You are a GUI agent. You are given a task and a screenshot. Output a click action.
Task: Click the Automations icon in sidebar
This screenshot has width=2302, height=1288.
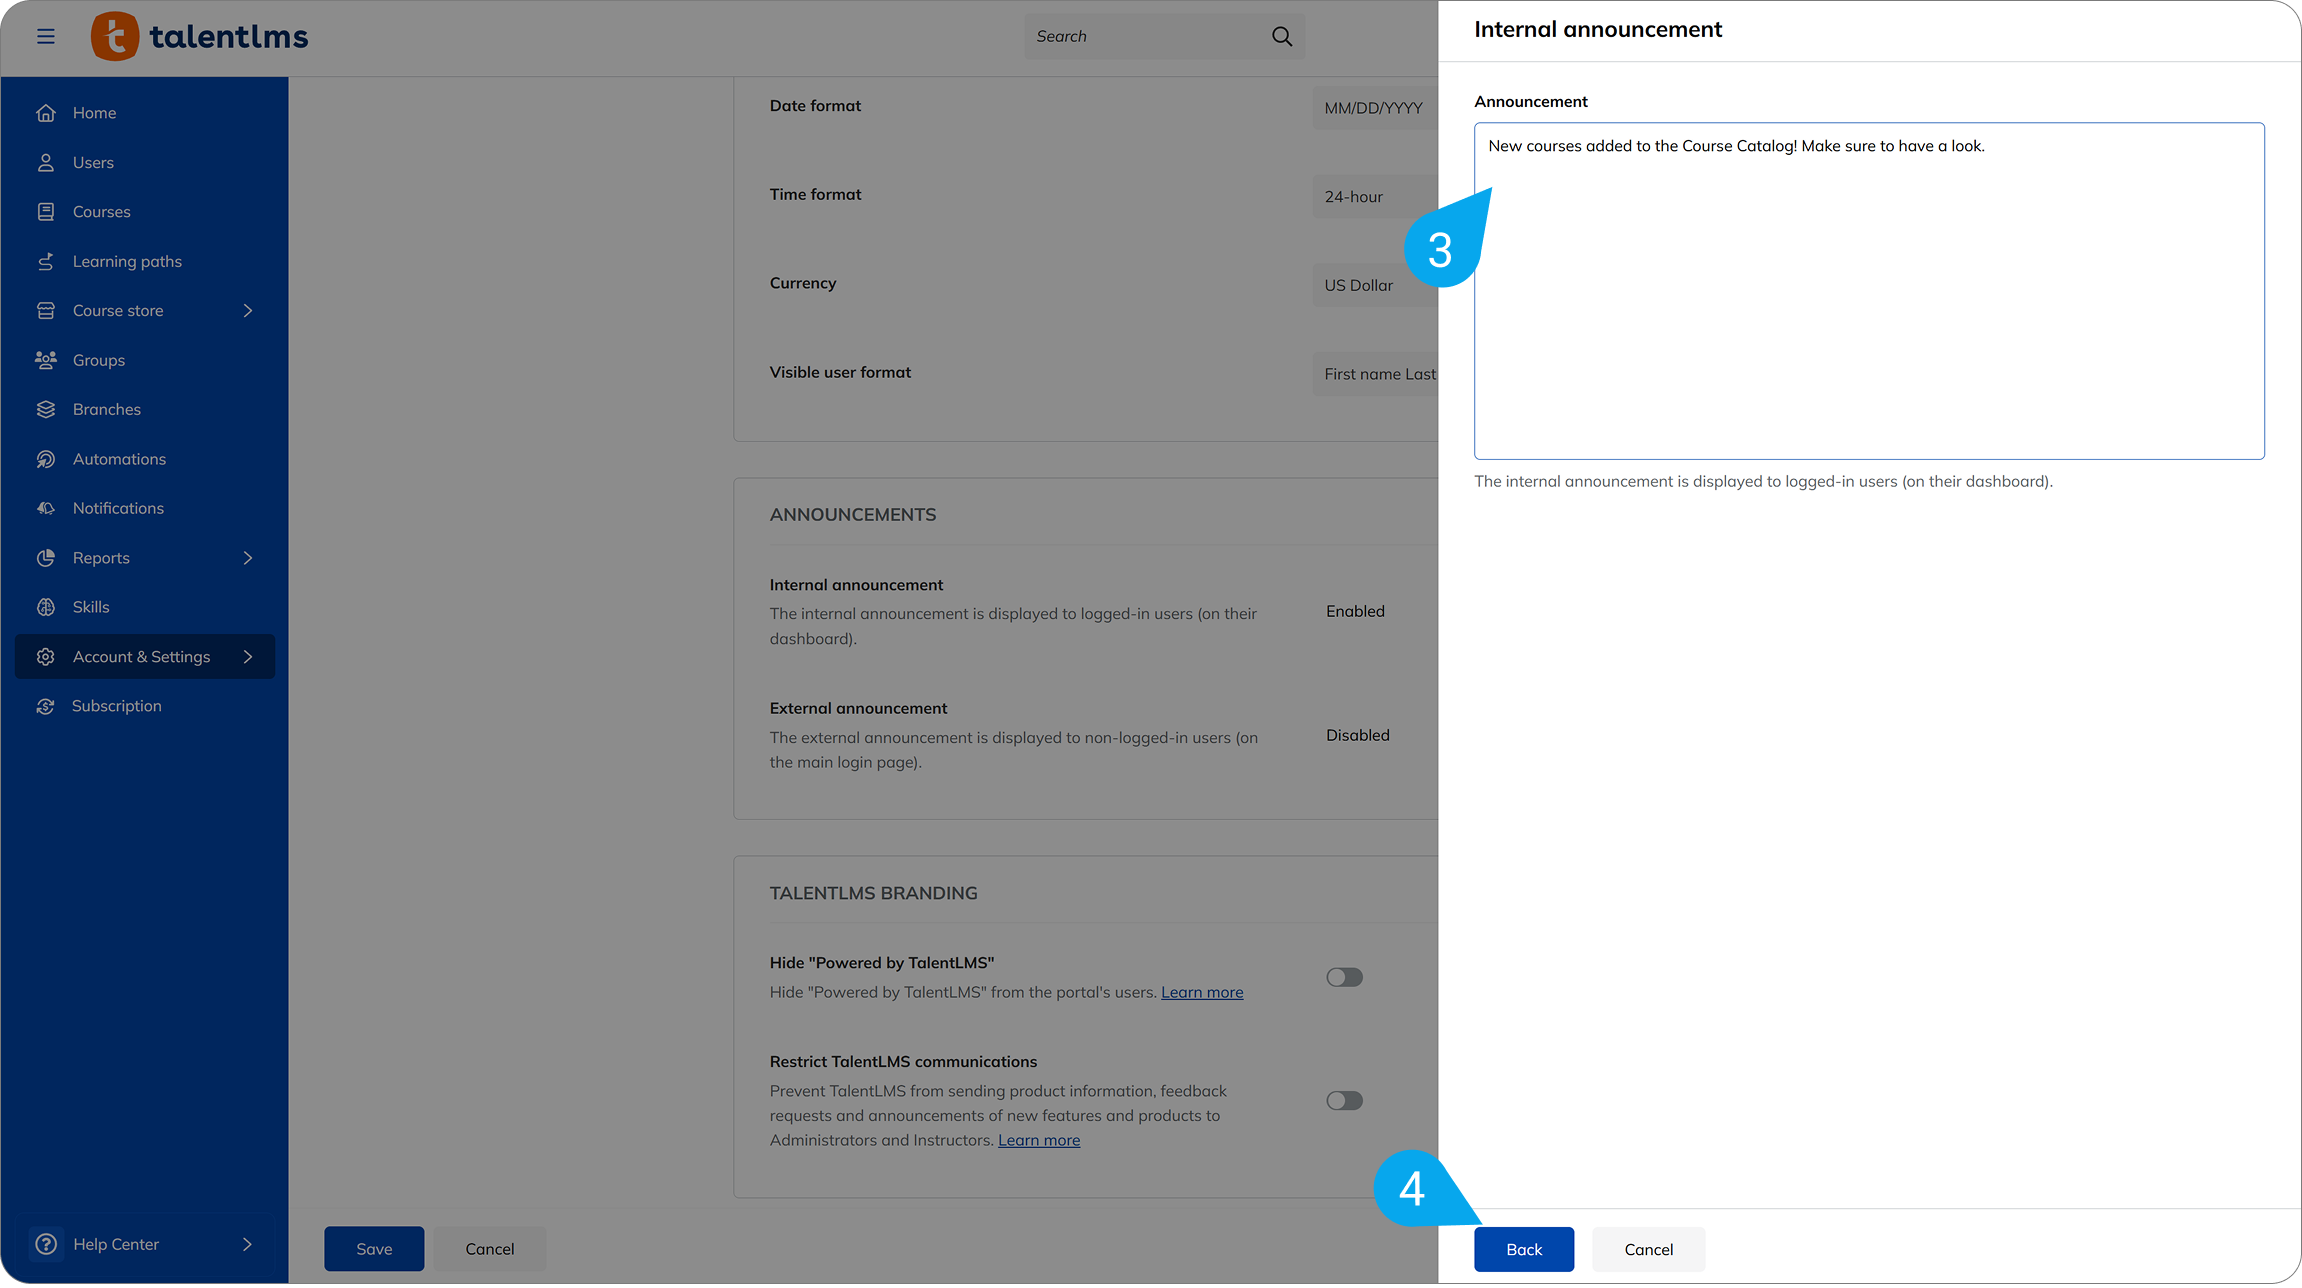[x=46, y=458]
